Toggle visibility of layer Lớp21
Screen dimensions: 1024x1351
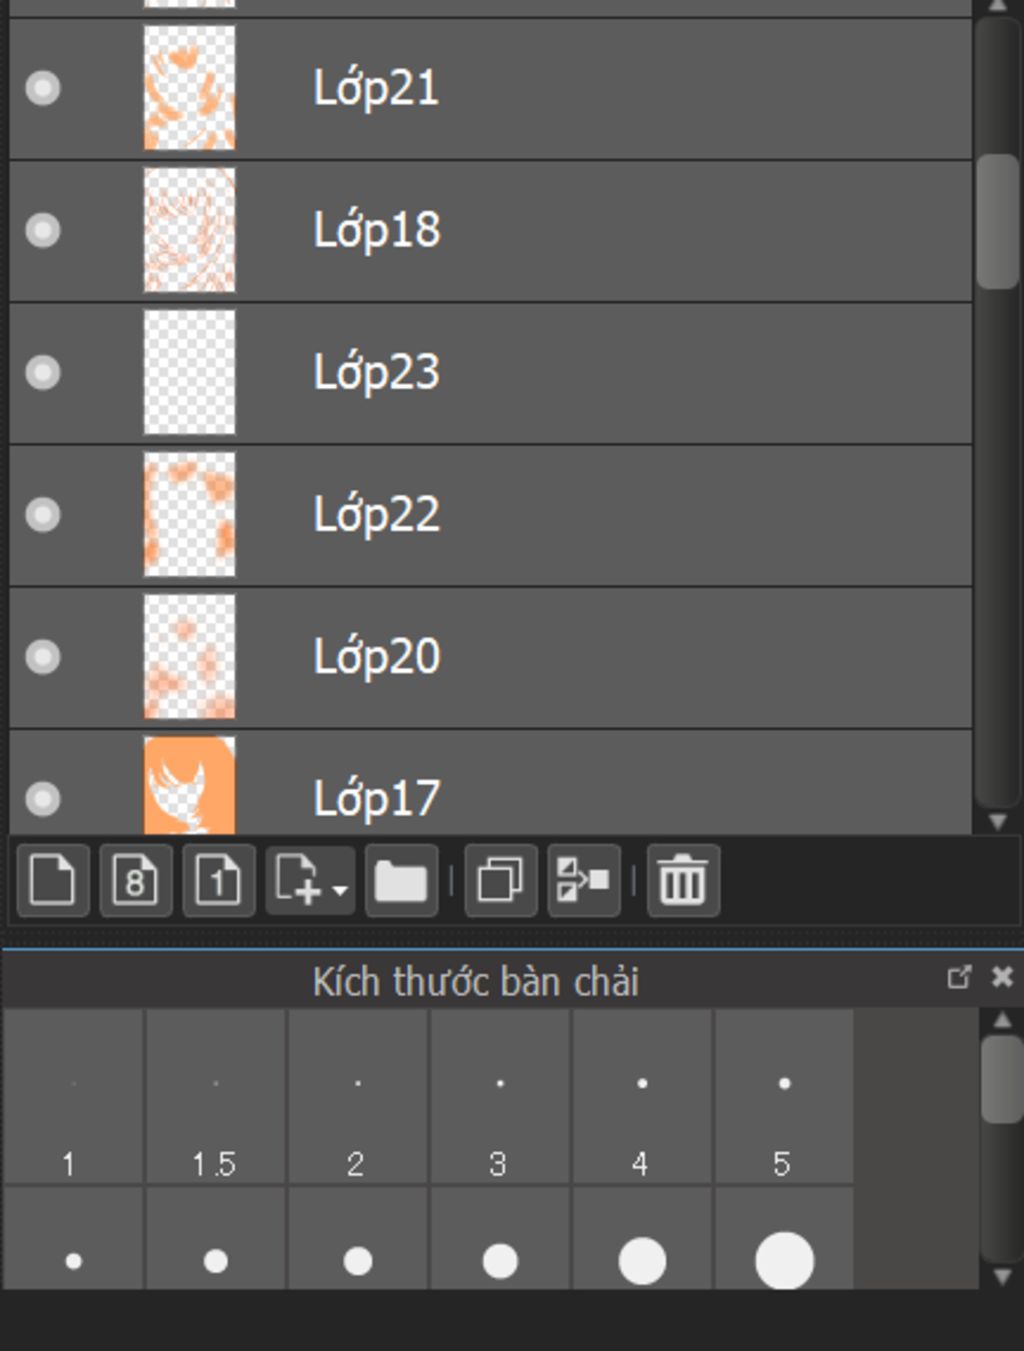[42, 88]
